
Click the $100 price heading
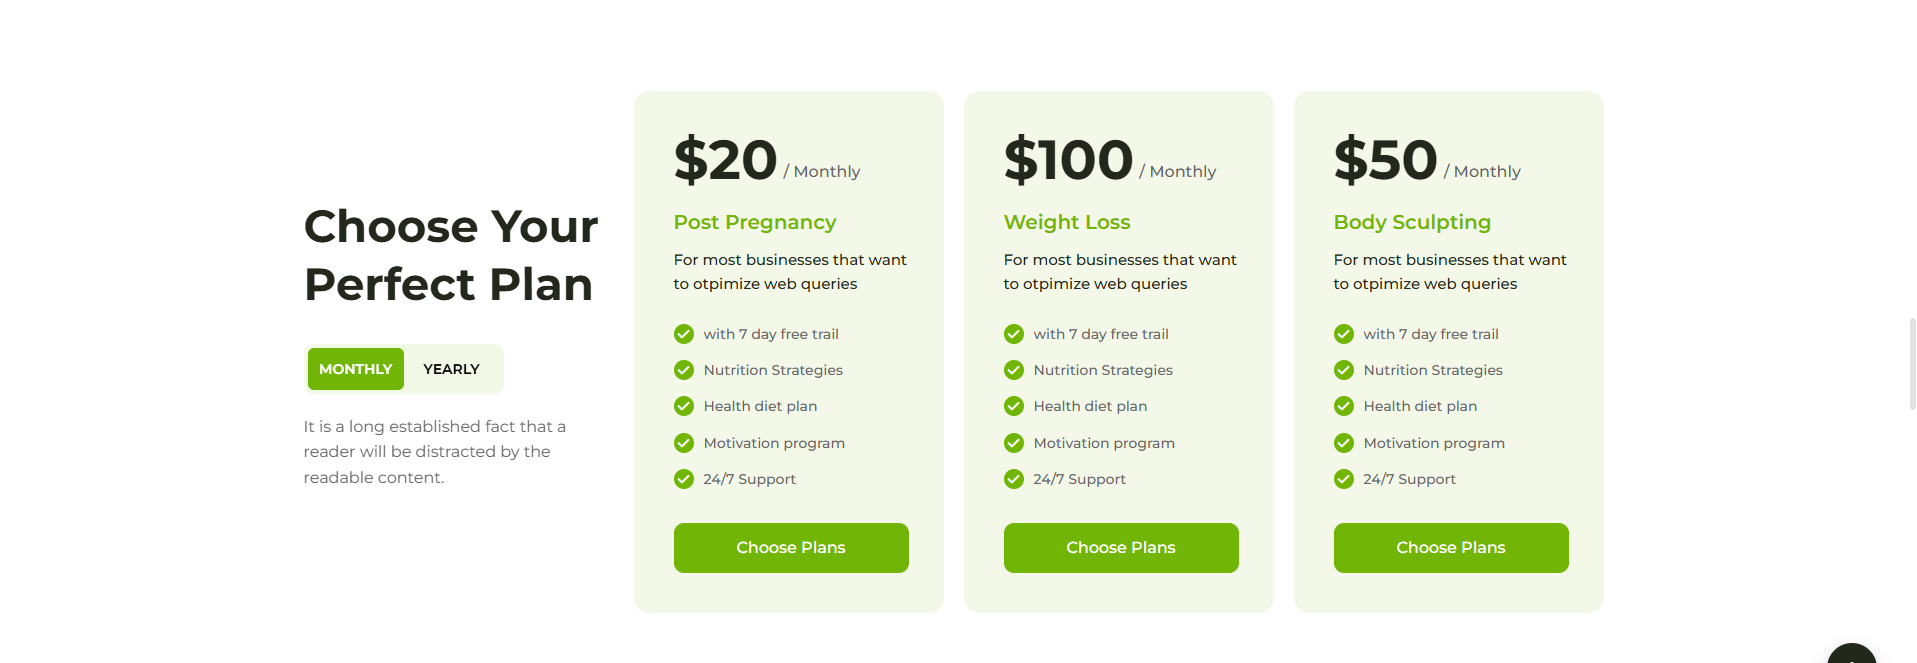1068,160
